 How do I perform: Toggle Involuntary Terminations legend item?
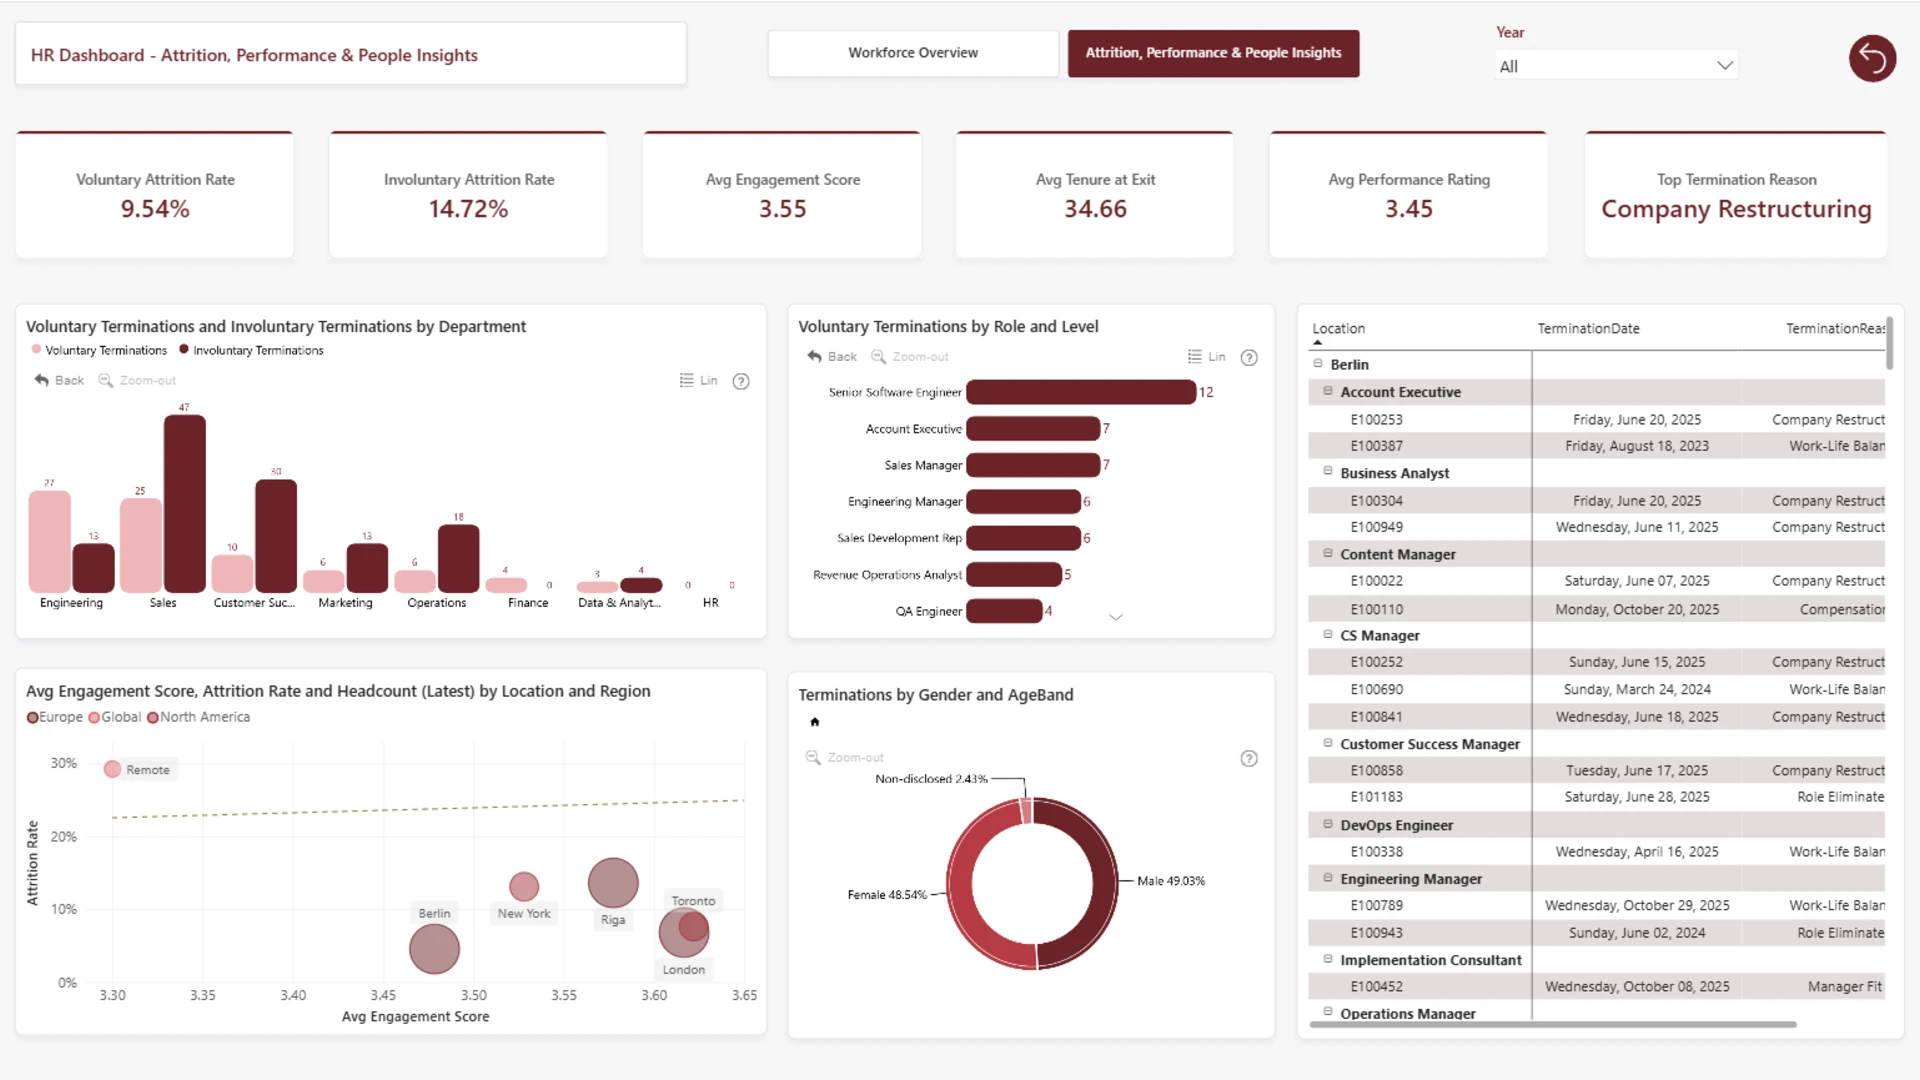click(251, 350)
